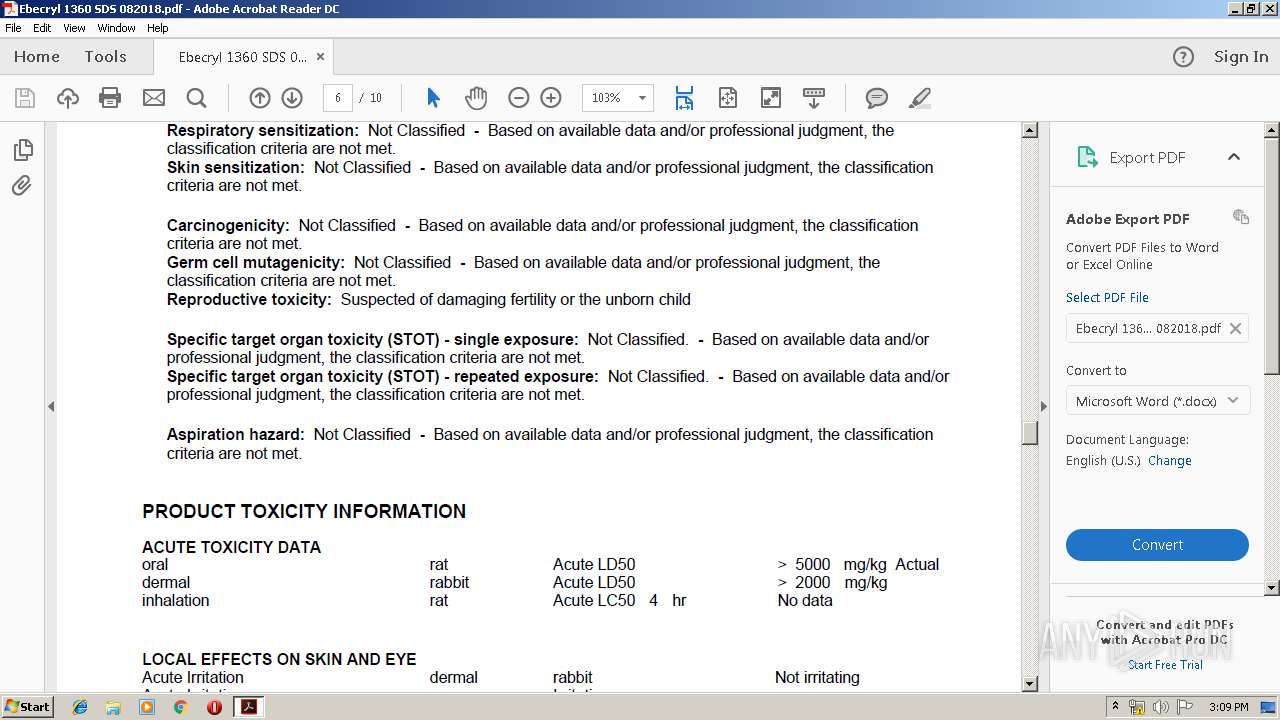Image resolution: width=1280 pixels, height=720 pixels.
Task: Open the Edit menu
Action: [x=42, y=28]
